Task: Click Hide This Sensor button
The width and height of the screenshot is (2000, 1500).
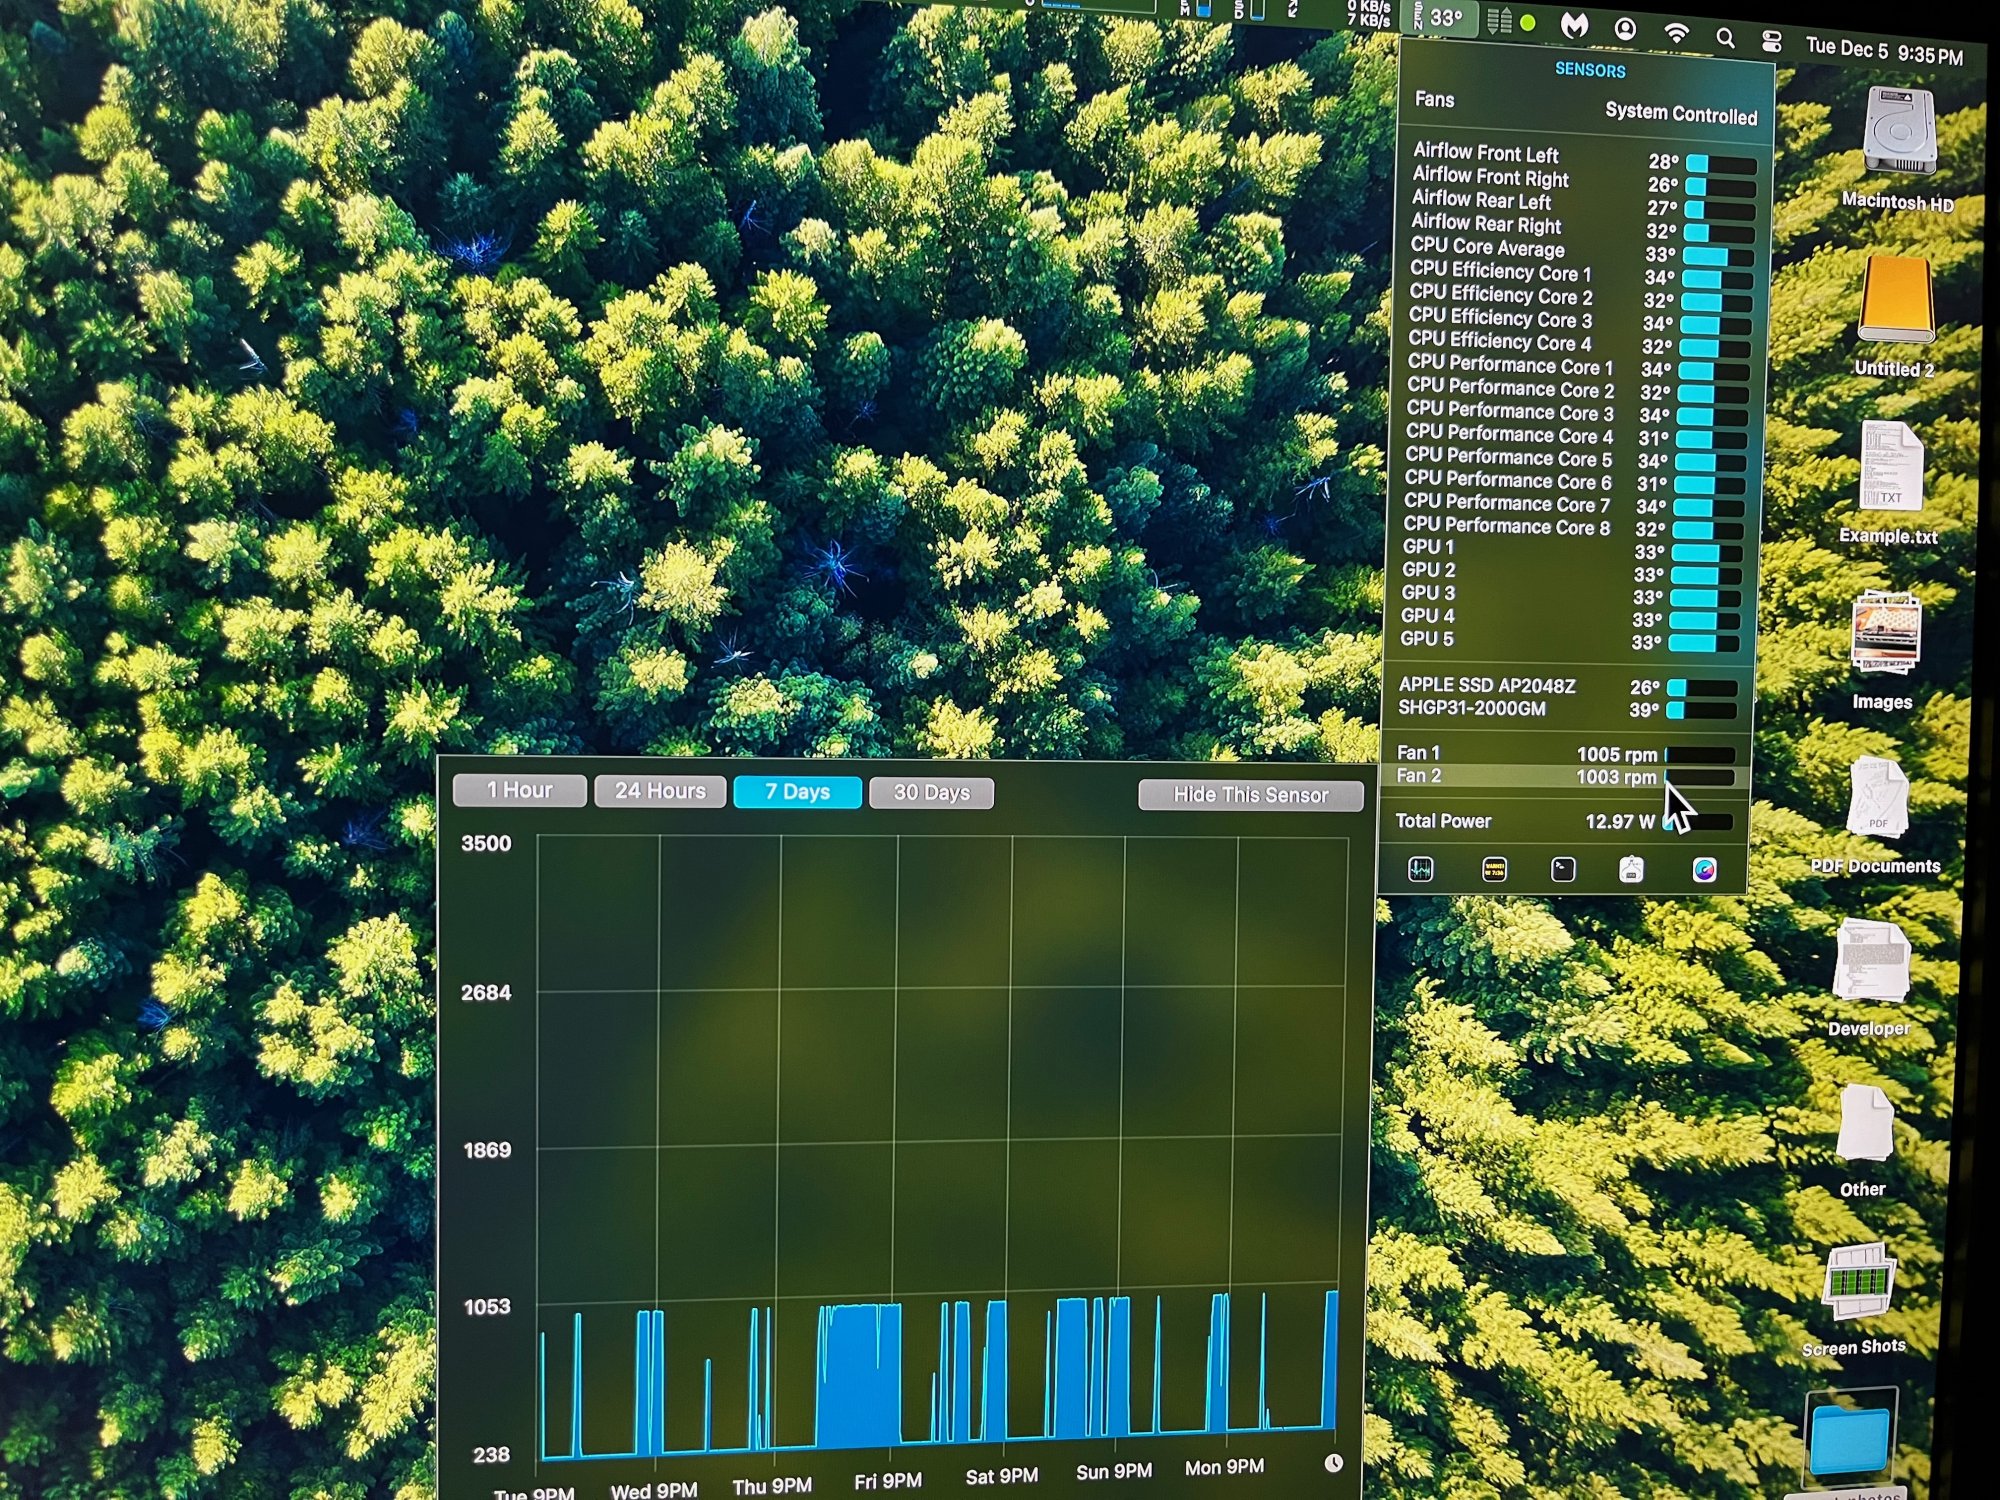Action: [1250, 795]
